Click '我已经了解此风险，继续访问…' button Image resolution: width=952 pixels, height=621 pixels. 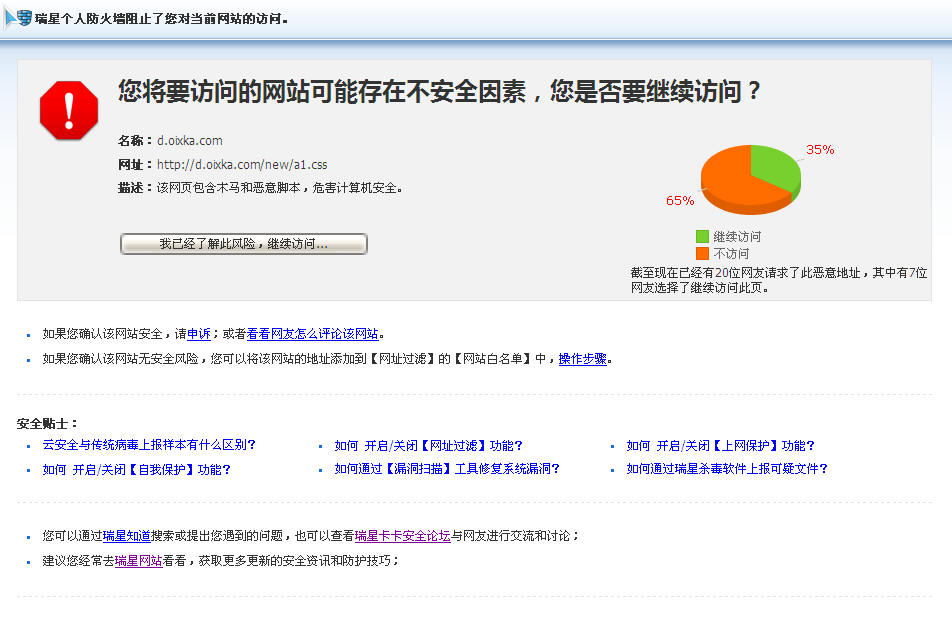[243, 244]
